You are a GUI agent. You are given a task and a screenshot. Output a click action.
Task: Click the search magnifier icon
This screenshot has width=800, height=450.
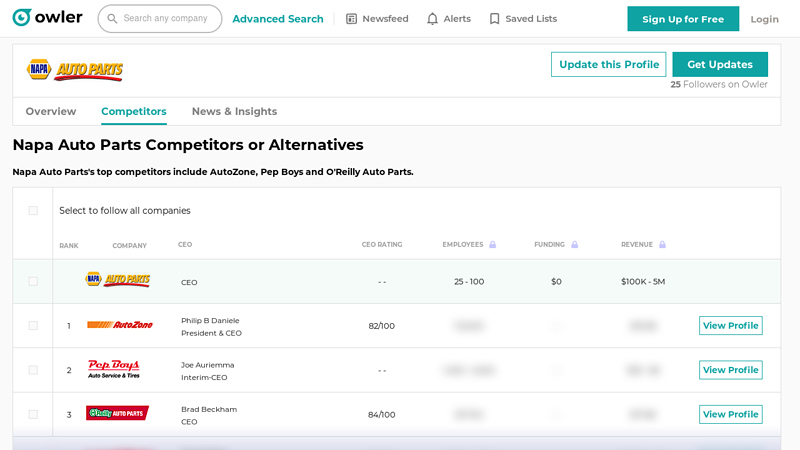click(112, 19)
